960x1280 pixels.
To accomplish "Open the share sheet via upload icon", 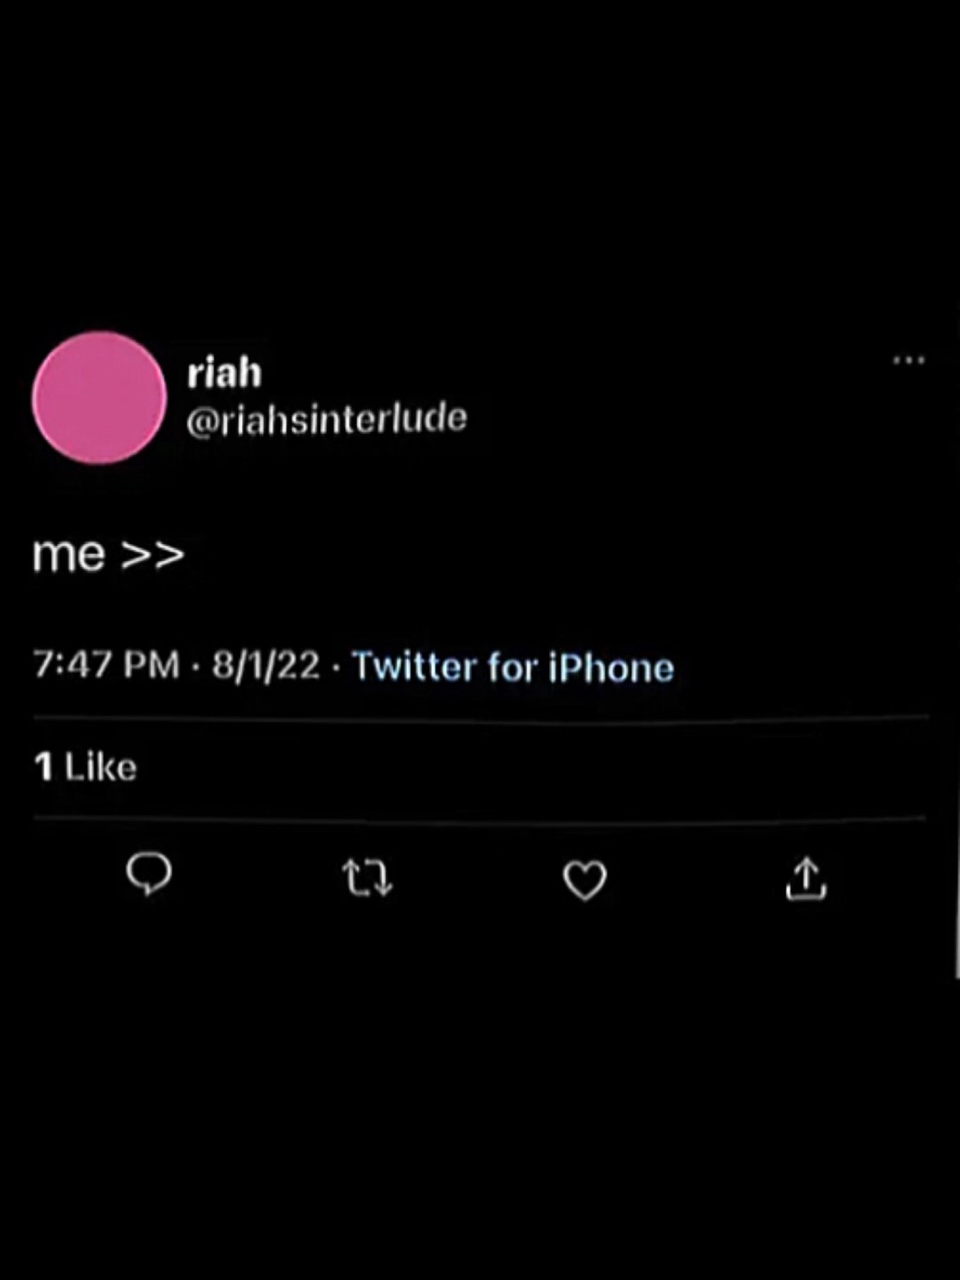I will pyautogui.click(x=805, y=879).
